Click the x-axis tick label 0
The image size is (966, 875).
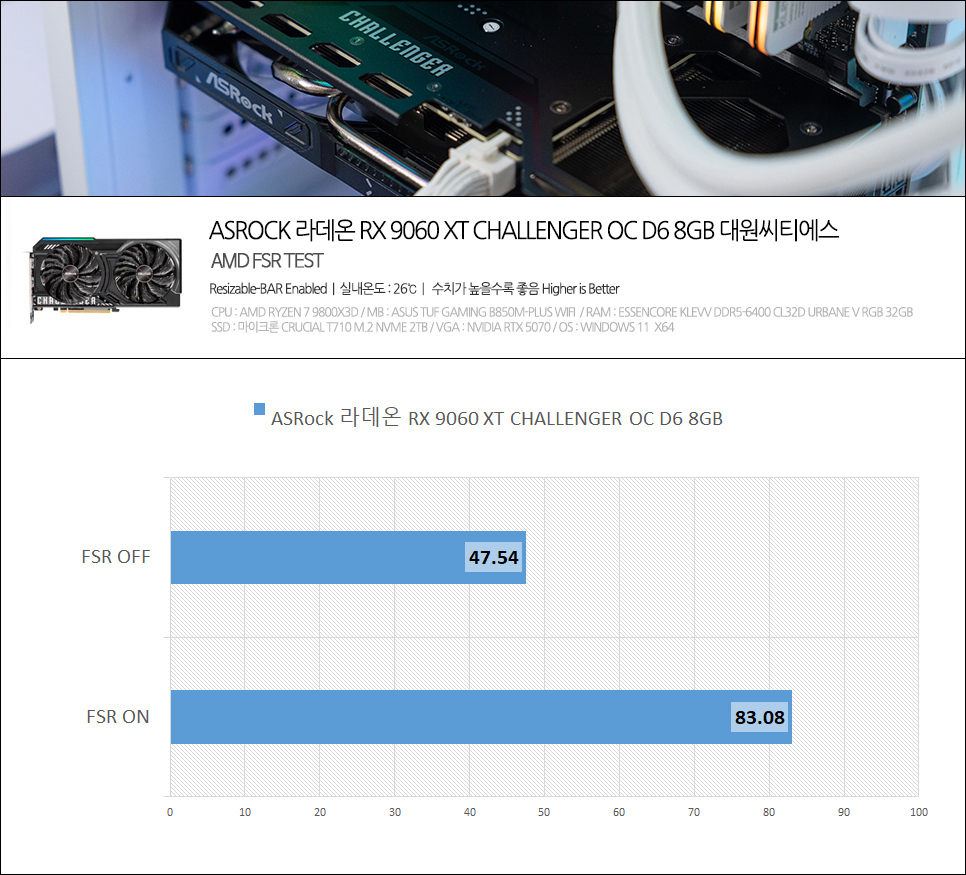point(170,812)
